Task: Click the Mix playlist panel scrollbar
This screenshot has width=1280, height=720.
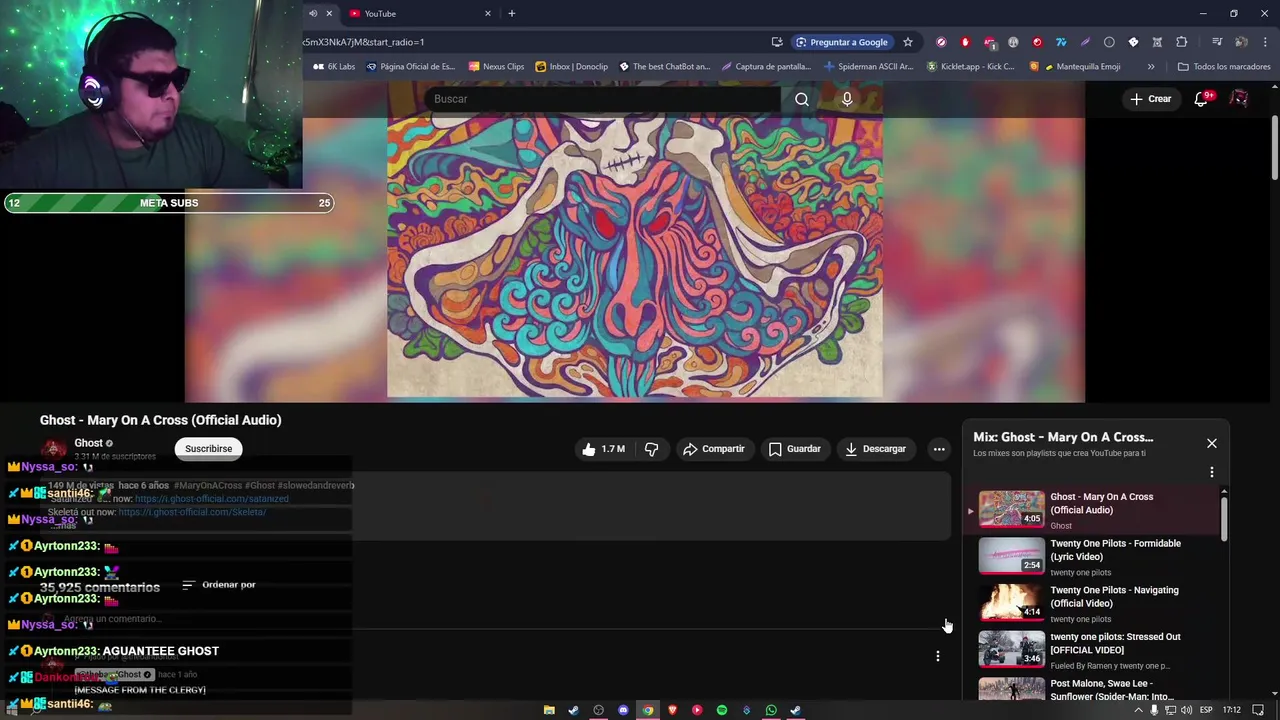Action: tap(1224, 518)
